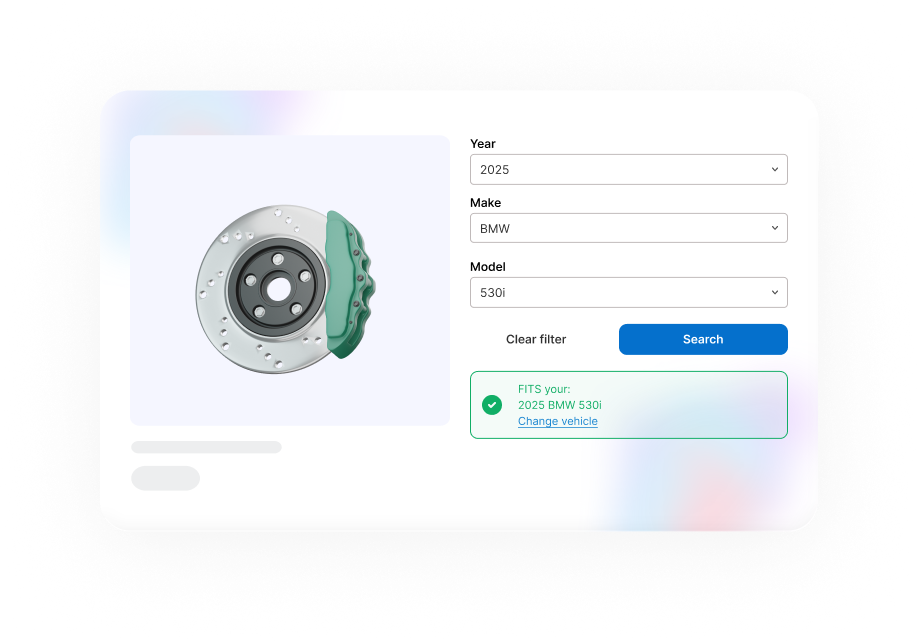Click the center hub of the brake rotor
The height and width of the screenshot is (642, 918).
pyautogui.click(x=277, y=288)
